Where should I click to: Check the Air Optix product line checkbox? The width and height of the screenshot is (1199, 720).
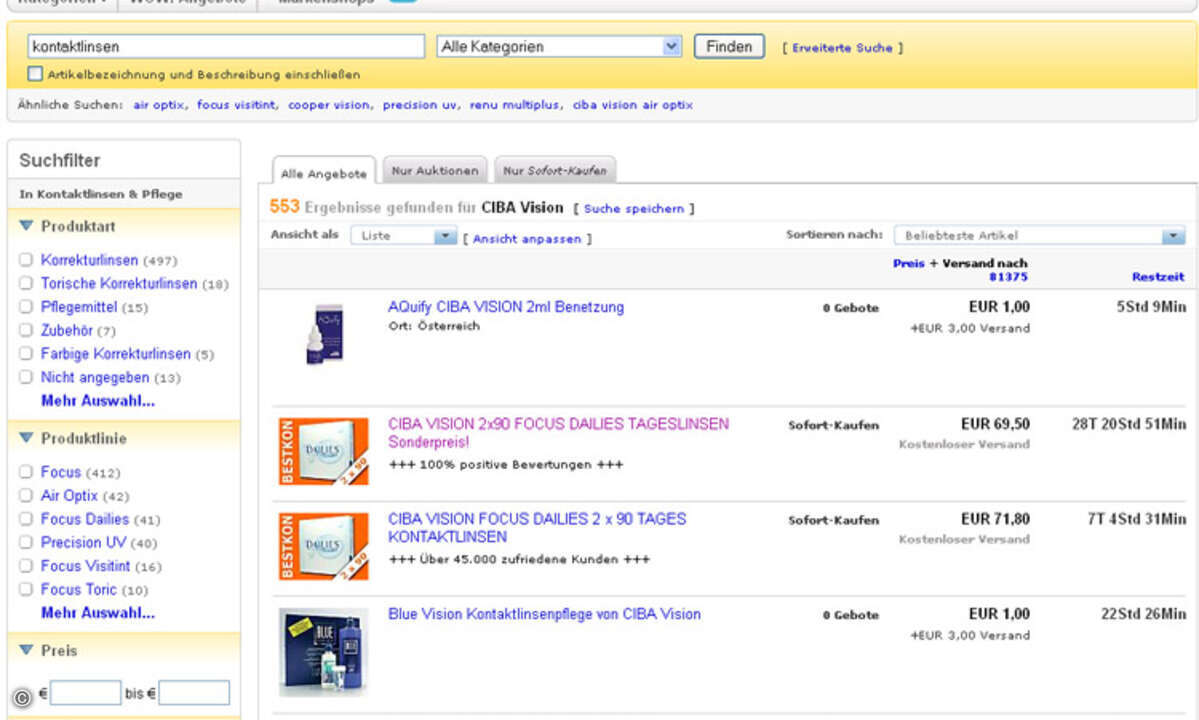(x=26, y=495)
